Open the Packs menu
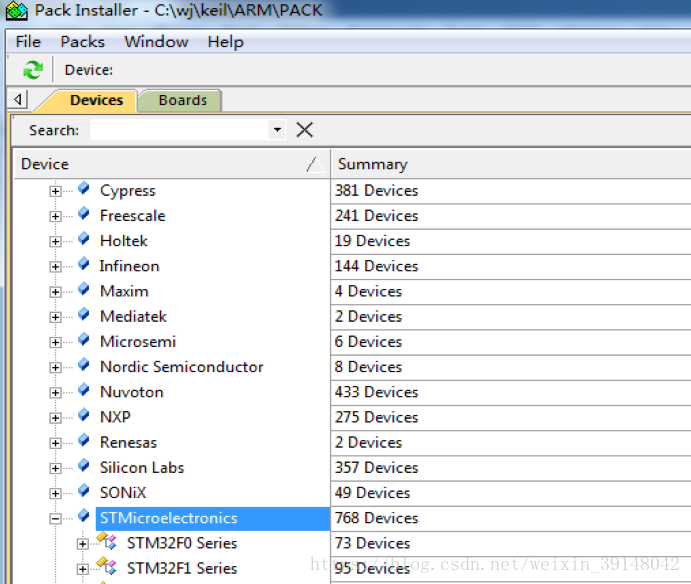Viewport: 691px width, 584px height. [x=82, y=42]
